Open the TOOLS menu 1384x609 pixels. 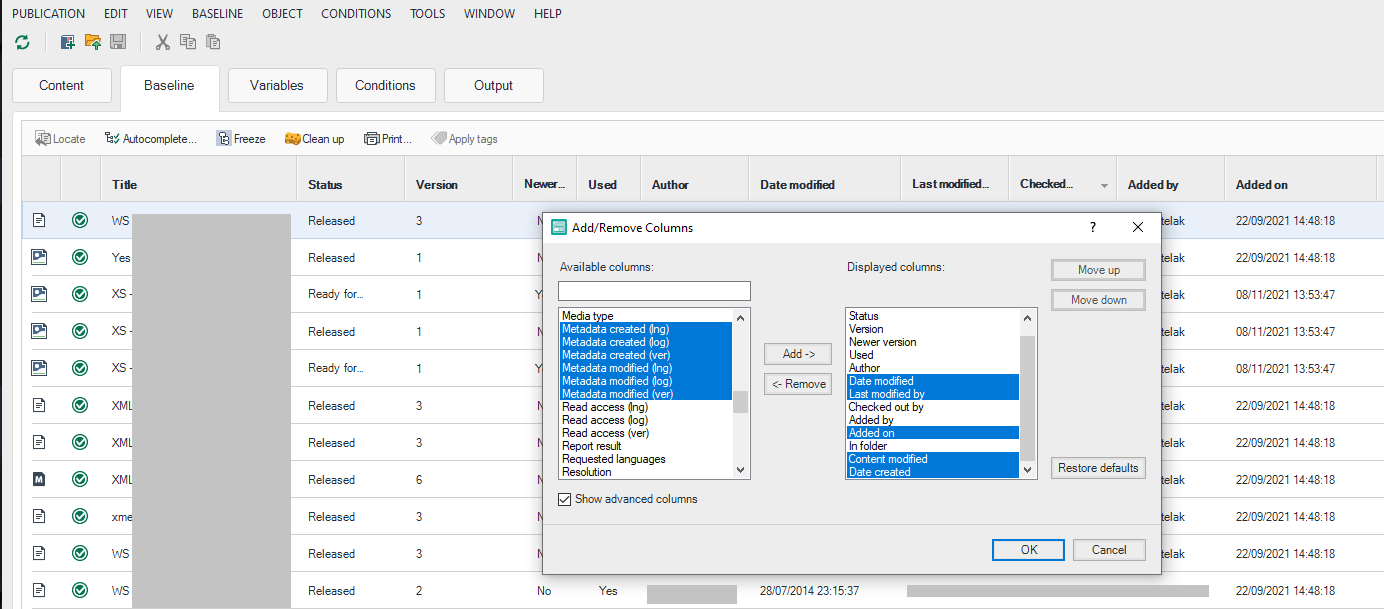(x=428, y=14)
